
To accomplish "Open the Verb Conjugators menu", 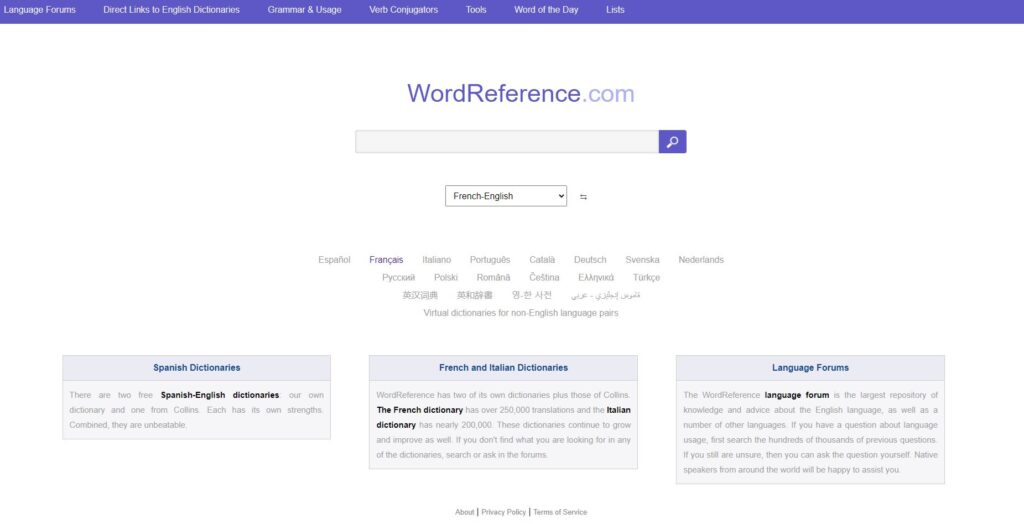I will pos(403,10).
